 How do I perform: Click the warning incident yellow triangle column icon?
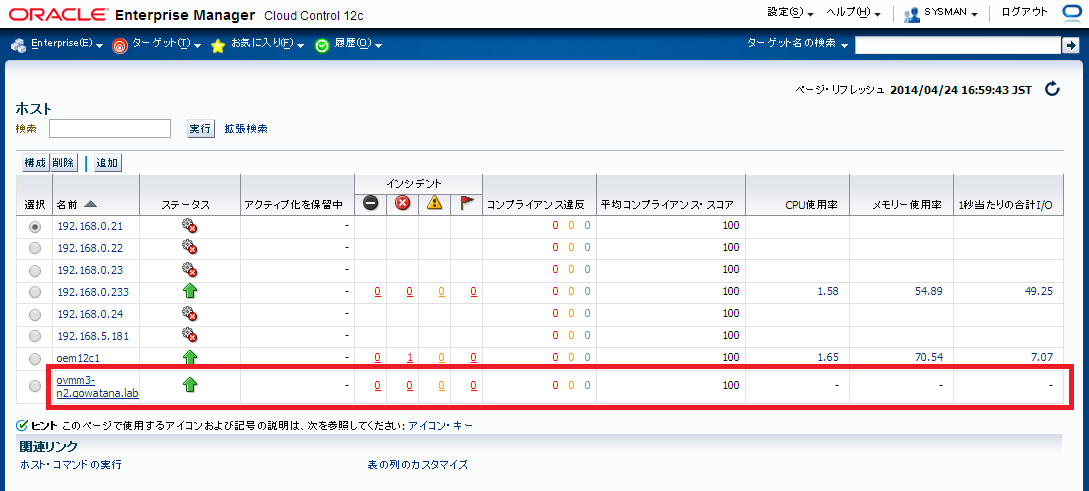click(435, 203)
